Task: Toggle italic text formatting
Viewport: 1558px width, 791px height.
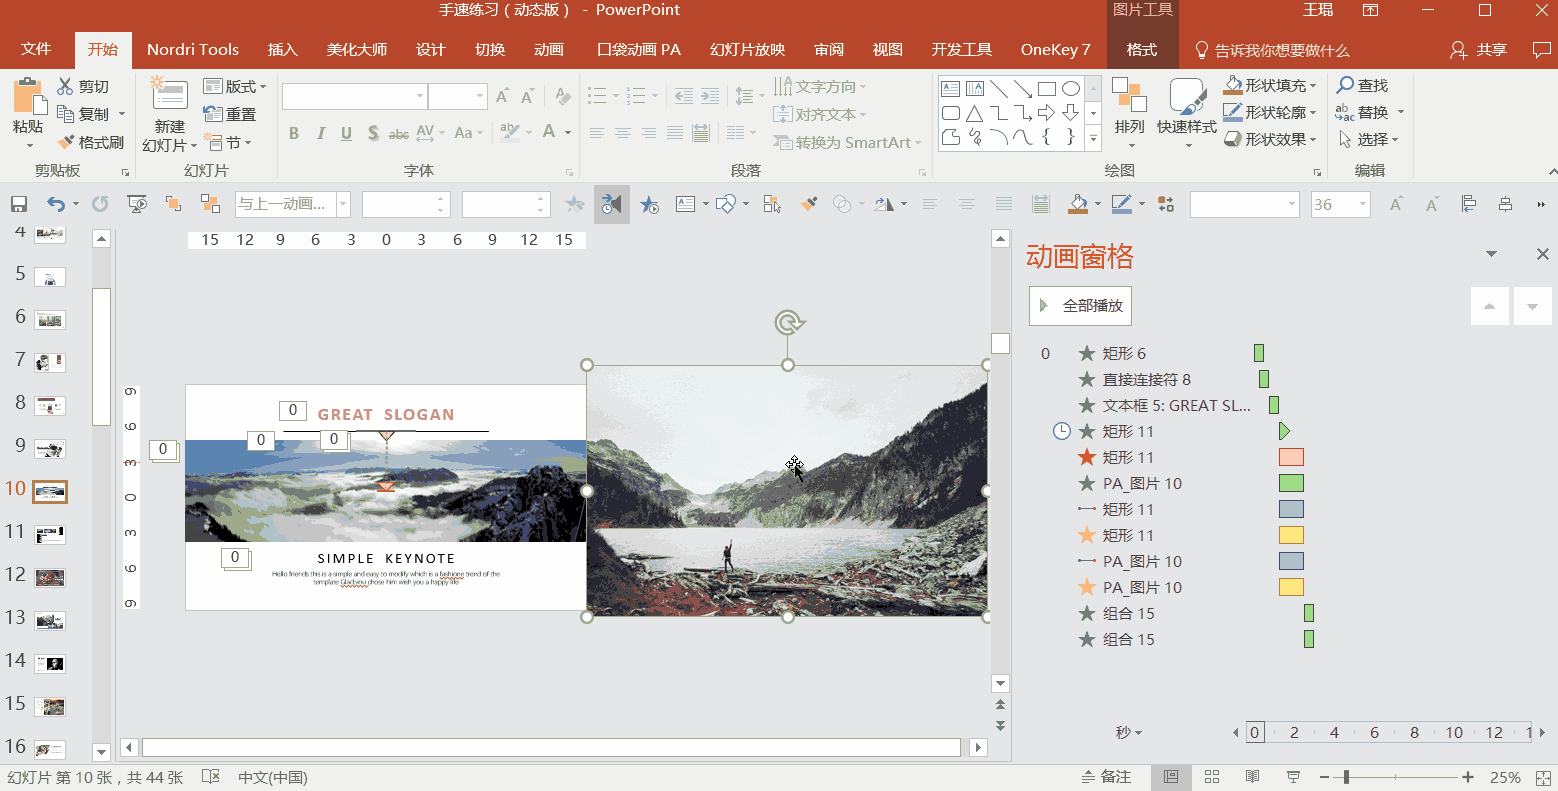Action: click(x=320, y=133)
